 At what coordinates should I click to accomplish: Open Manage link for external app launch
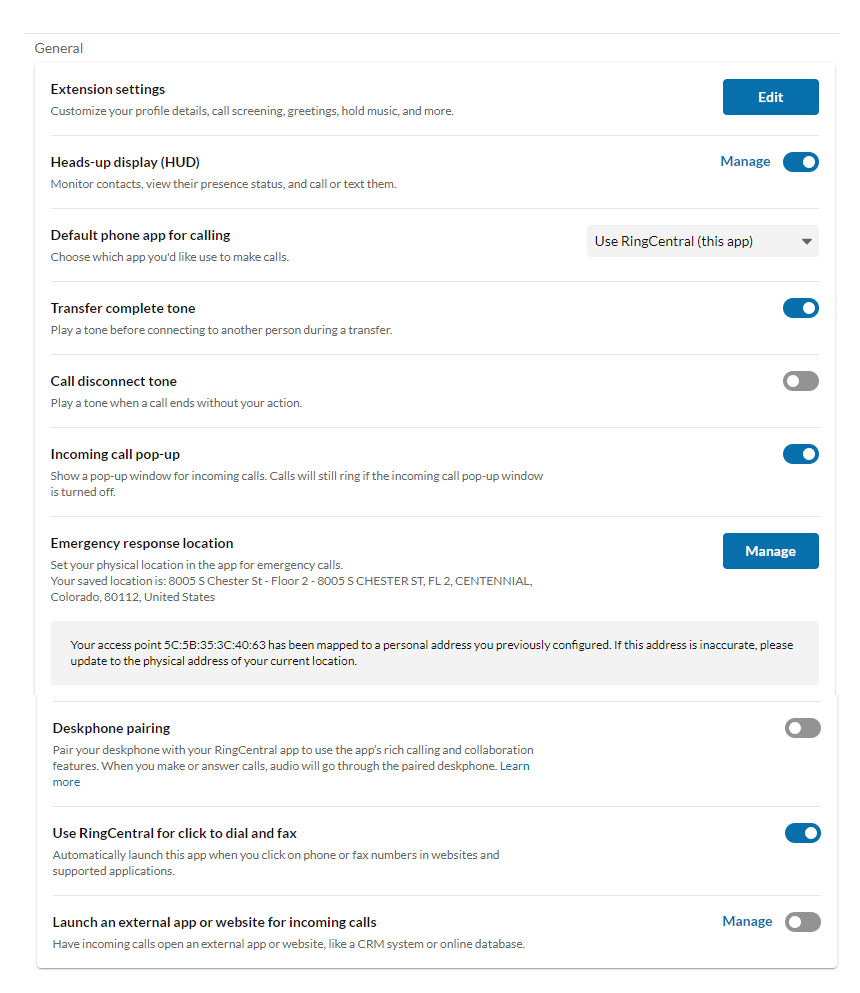click(x=747, y=921)
